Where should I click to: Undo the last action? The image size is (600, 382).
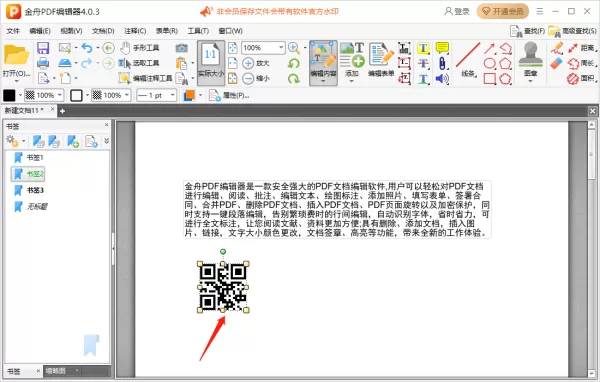87,48
